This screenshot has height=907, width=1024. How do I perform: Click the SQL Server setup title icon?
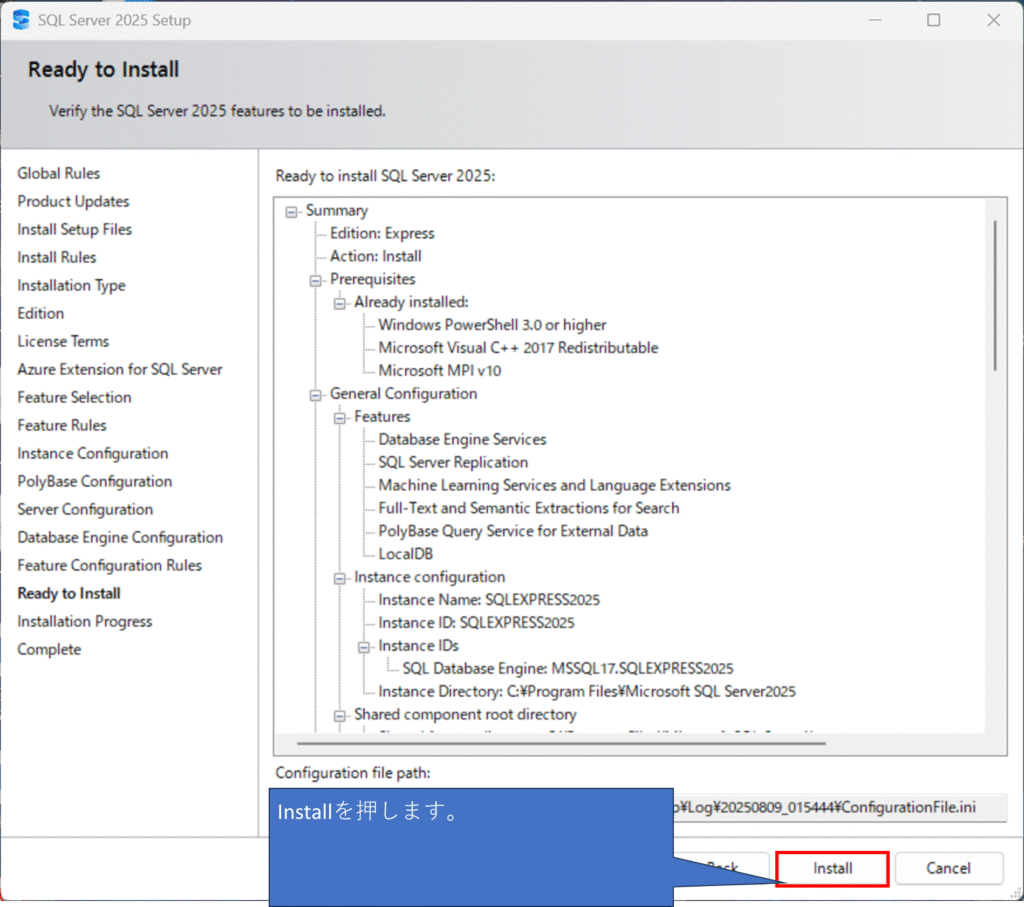pos(21,20)
